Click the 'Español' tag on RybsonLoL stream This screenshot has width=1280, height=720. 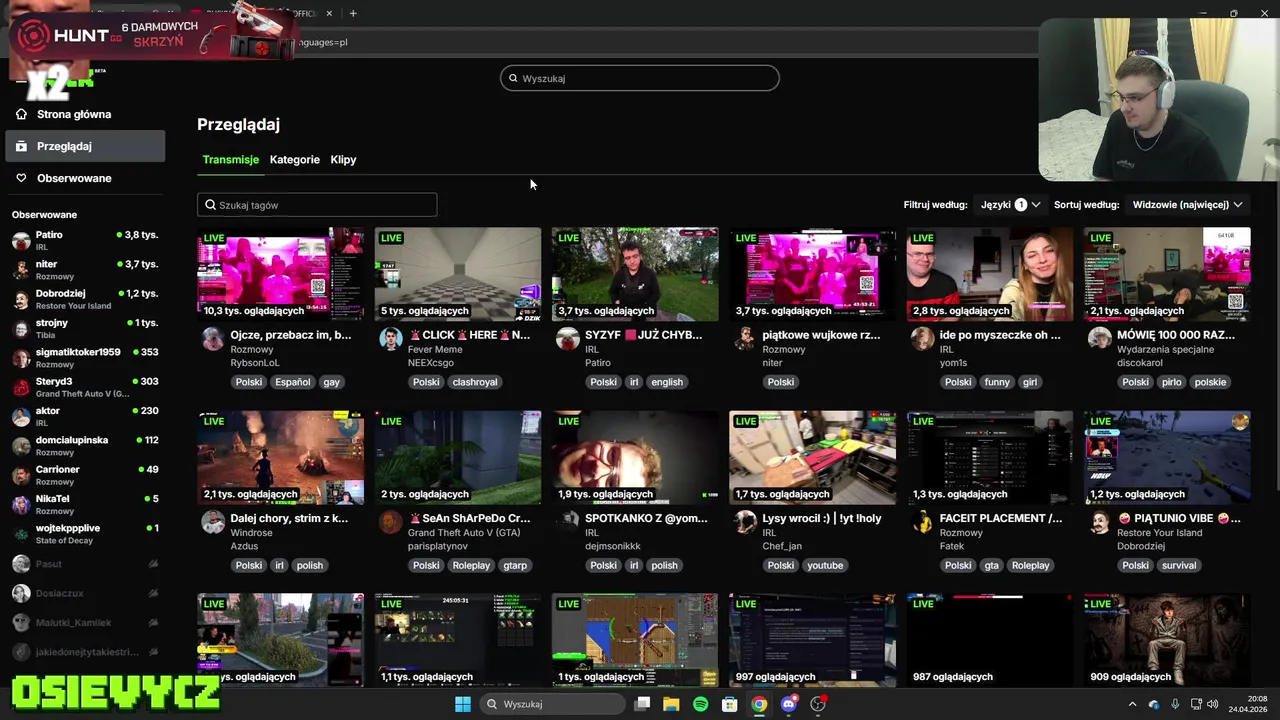(x=293, y=382)
